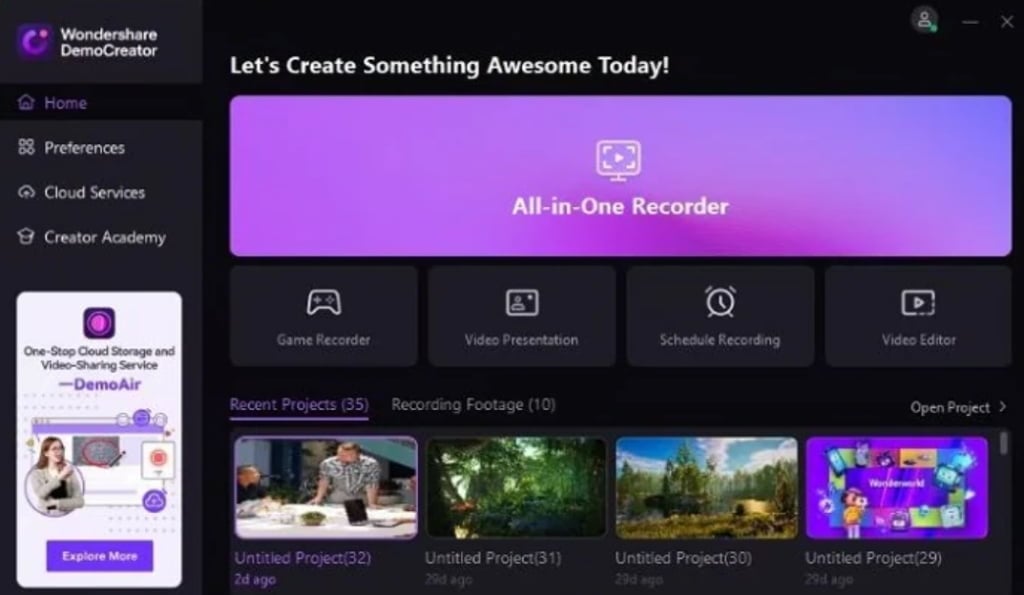Screen dimensions: 1024x595
Task: Open the Game Recorder gamepad icon
Action: point(323,301)
